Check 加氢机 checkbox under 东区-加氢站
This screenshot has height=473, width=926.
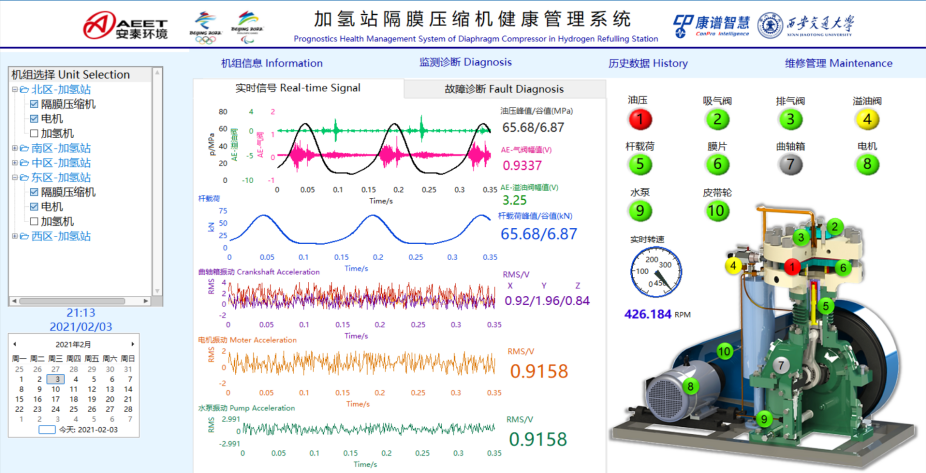(34, 221)
